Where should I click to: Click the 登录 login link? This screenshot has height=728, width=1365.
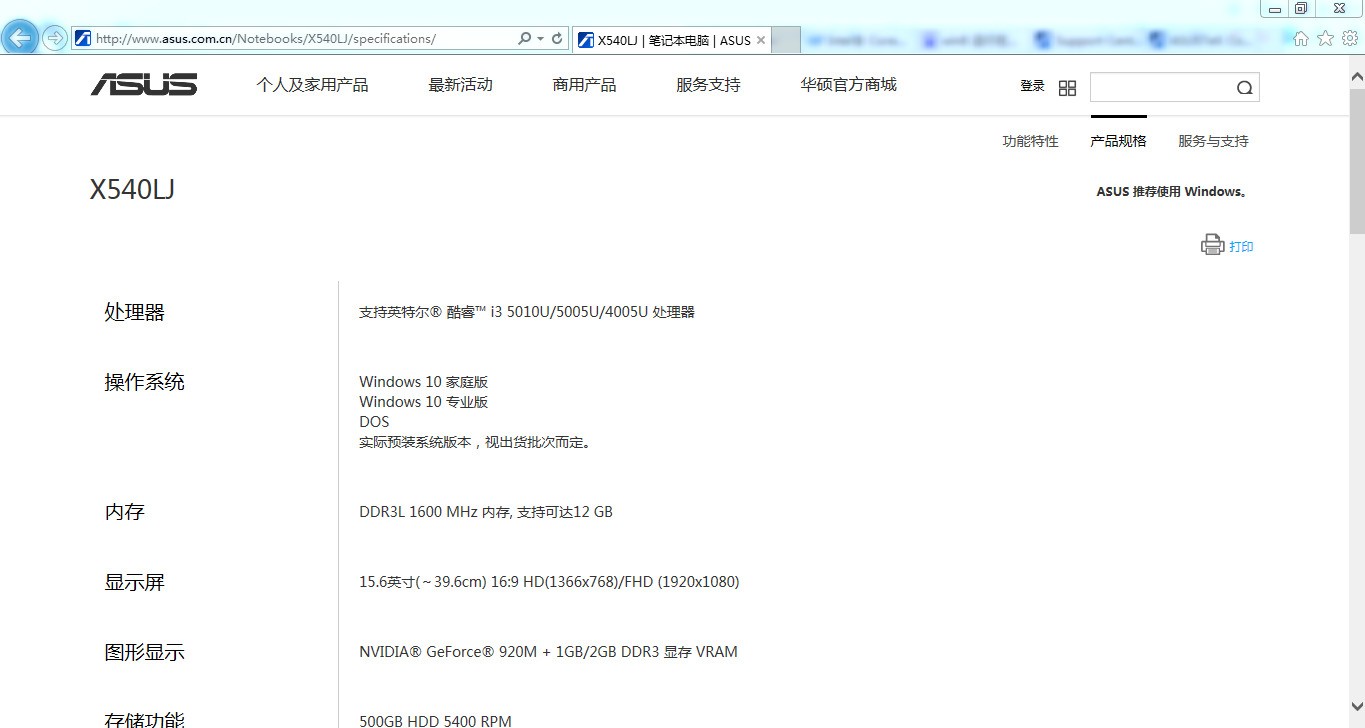1032,86
